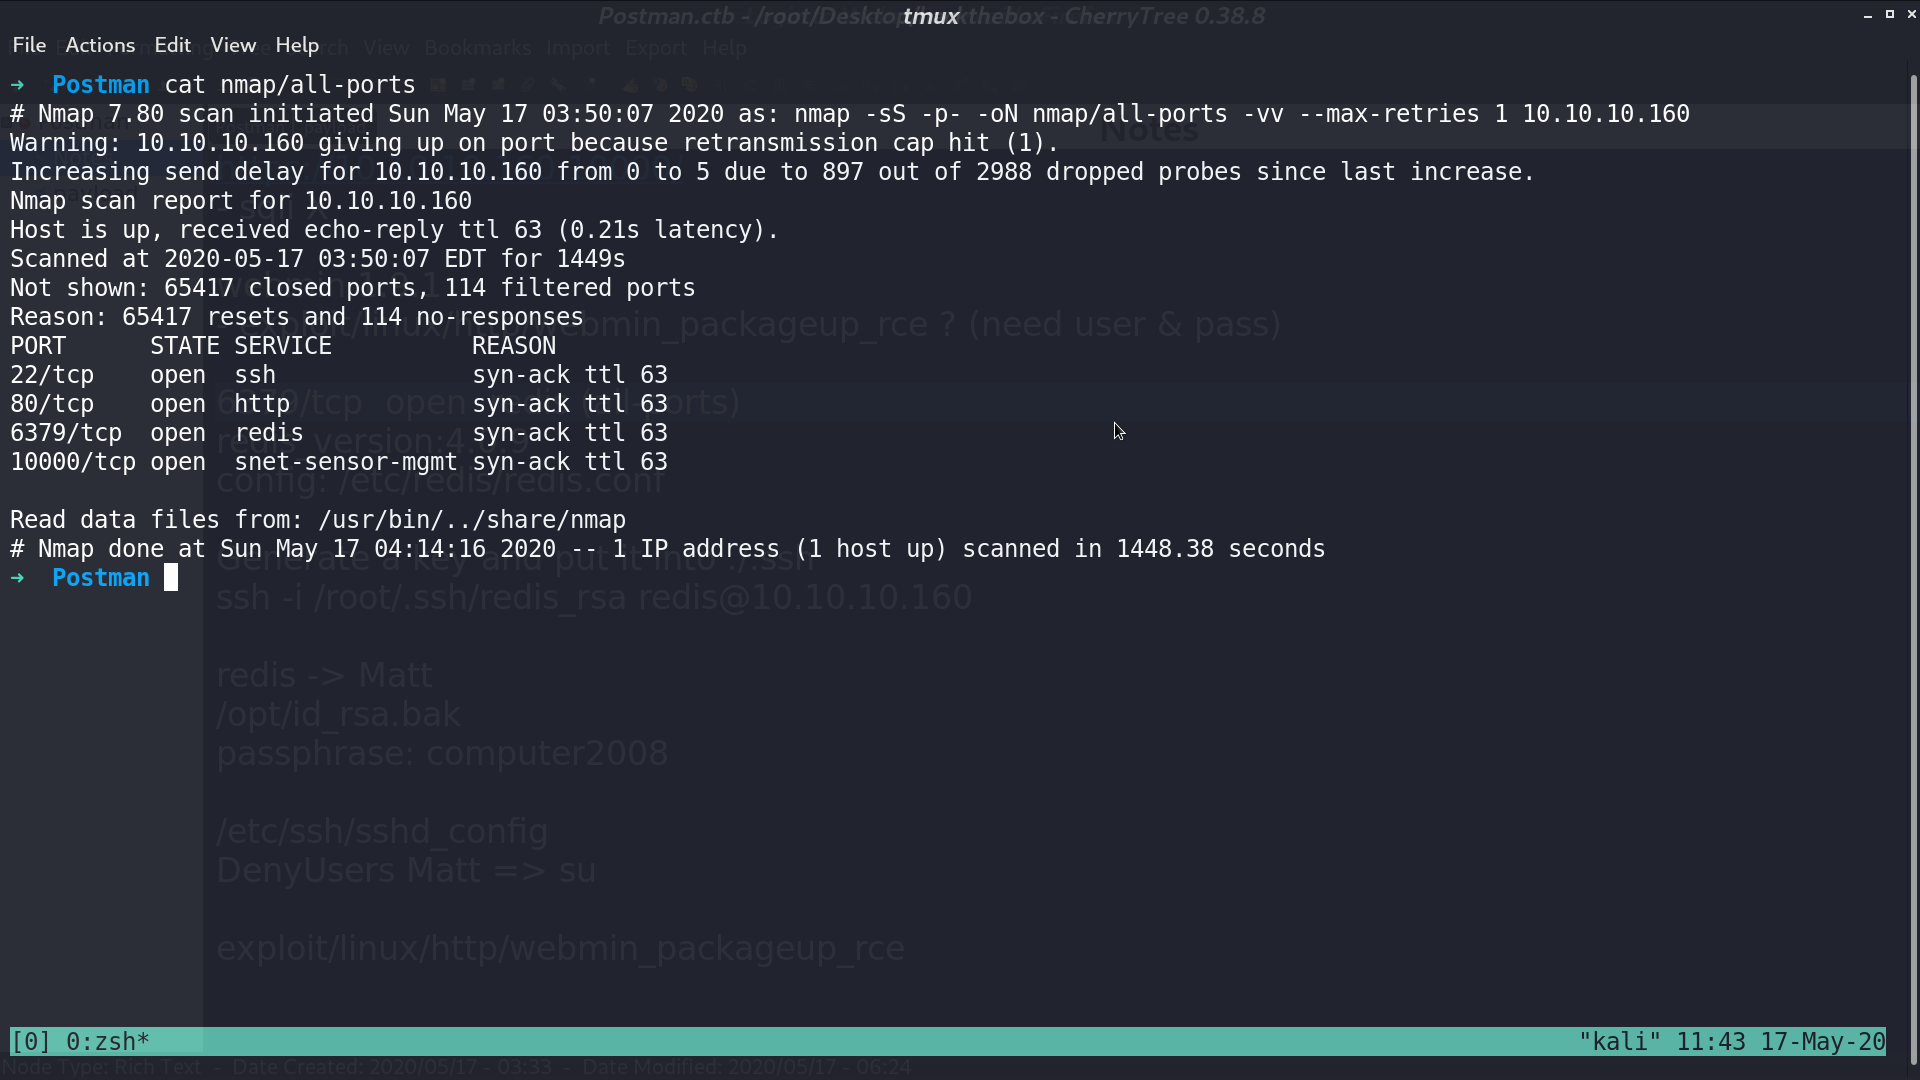Click the tmux session indicator [0]
The height and width of the screenshot is (1080, 1920).
[31, 1041]
